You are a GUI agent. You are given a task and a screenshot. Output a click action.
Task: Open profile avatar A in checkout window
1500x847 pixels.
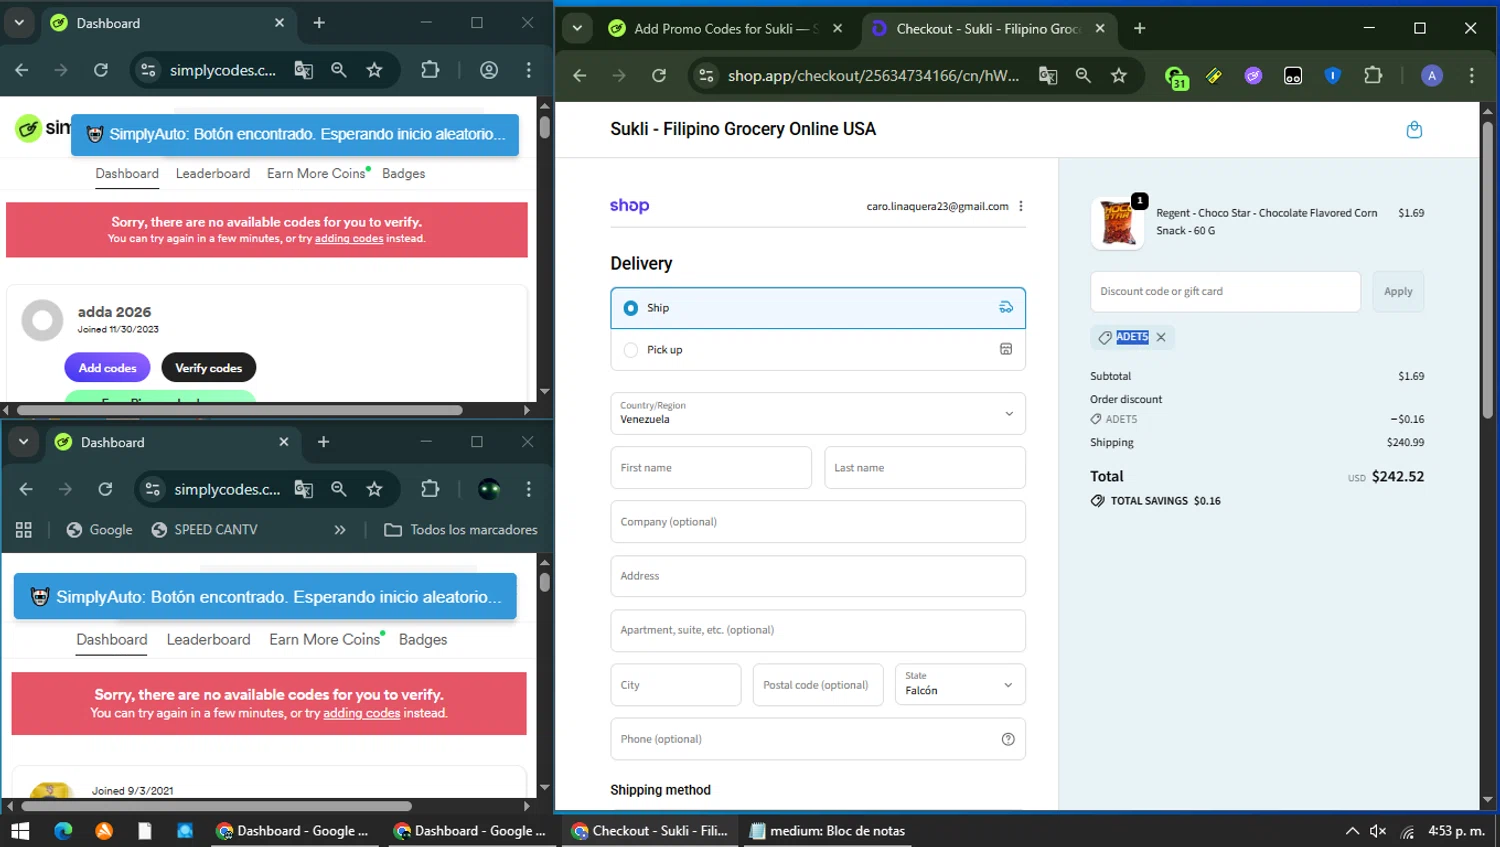click(1432, 76)
